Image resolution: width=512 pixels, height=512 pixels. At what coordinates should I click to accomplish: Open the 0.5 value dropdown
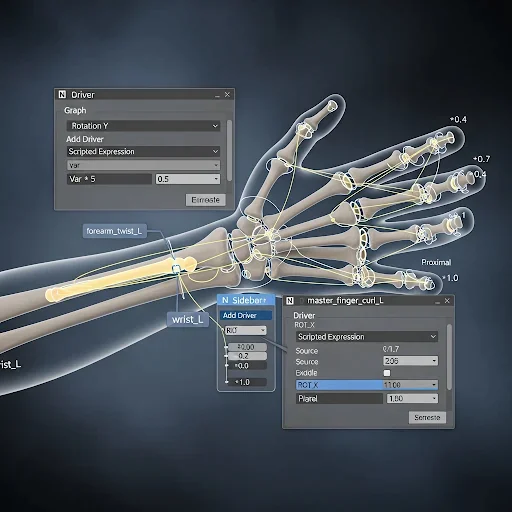(188, 179)
